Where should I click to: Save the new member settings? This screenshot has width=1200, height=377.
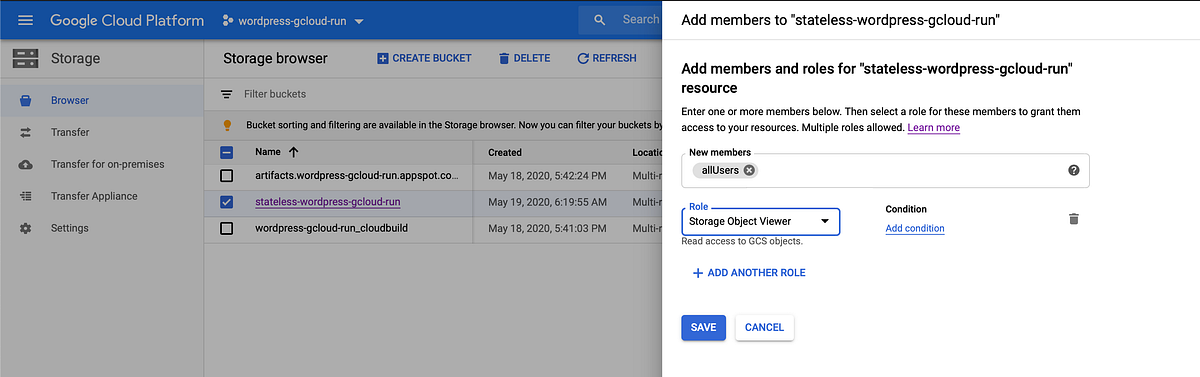pyautogui.click(x=703, y=327)
